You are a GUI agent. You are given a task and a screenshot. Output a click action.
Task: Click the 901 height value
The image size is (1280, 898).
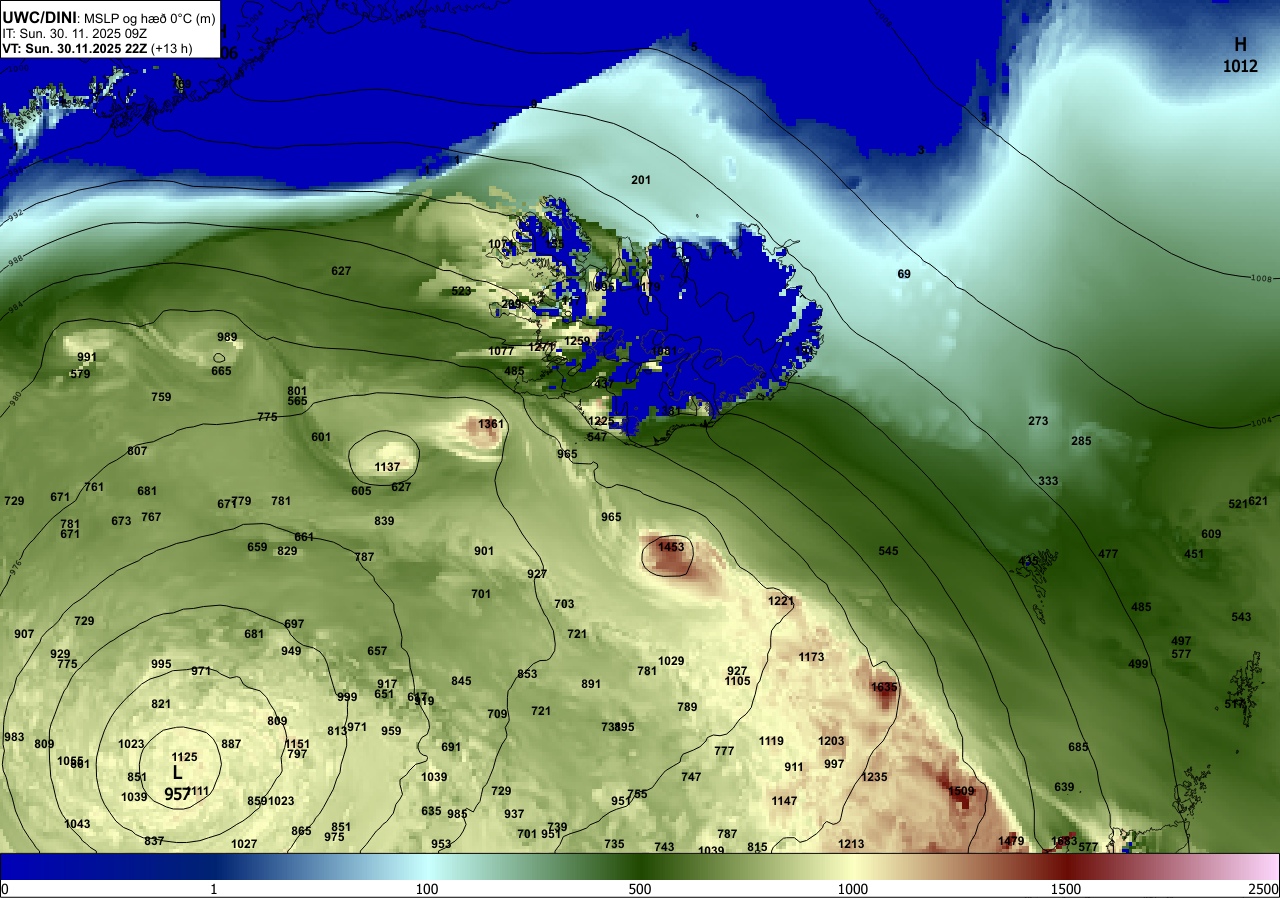point(484,551)
